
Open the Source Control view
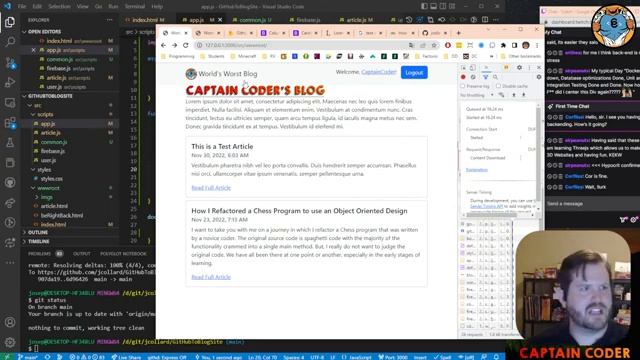[10, 62]
